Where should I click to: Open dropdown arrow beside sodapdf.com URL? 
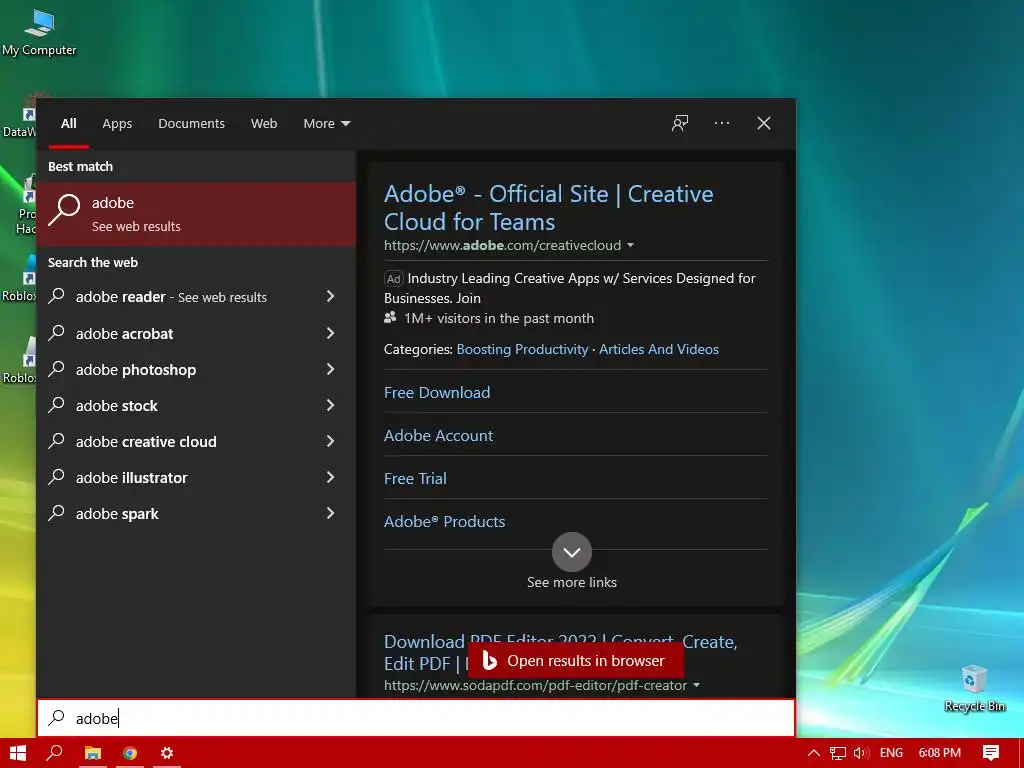tap(696, 686)
